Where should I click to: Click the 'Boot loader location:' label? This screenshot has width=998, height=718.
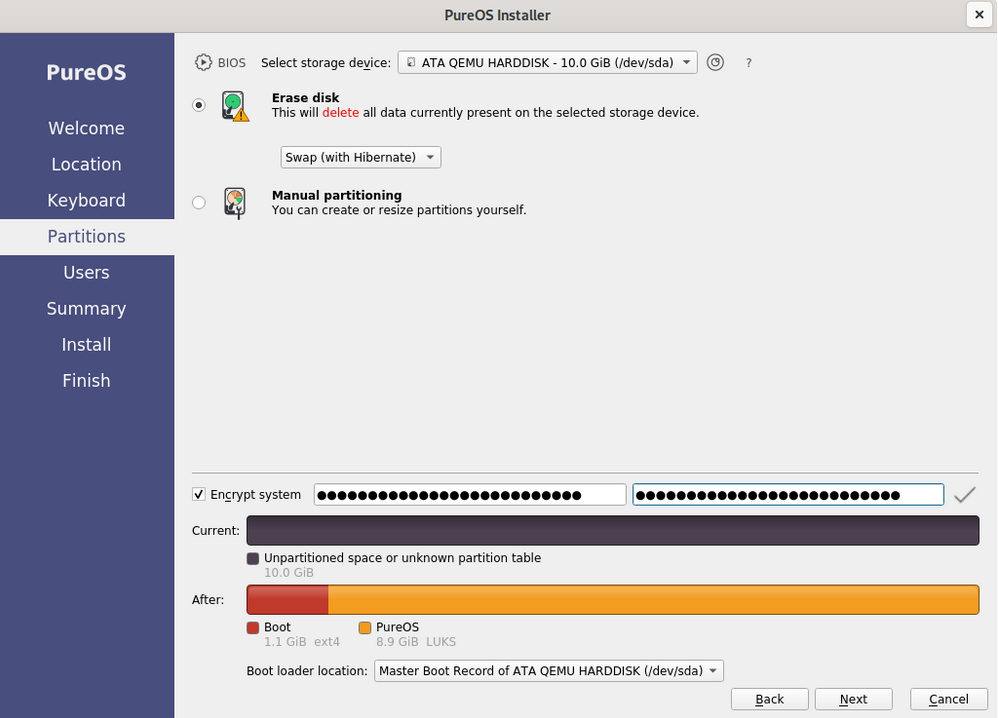[307, 671]
